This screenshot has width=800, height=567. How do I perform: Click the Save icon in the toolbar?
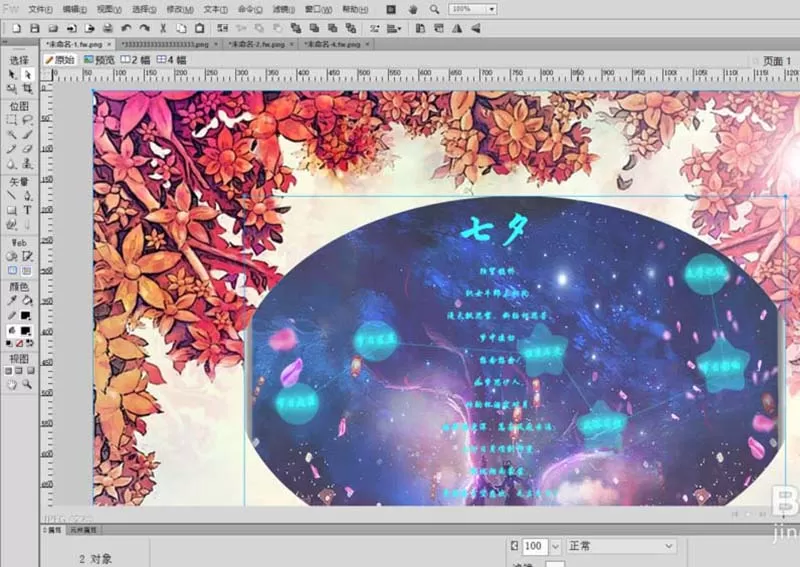point(35,29)
